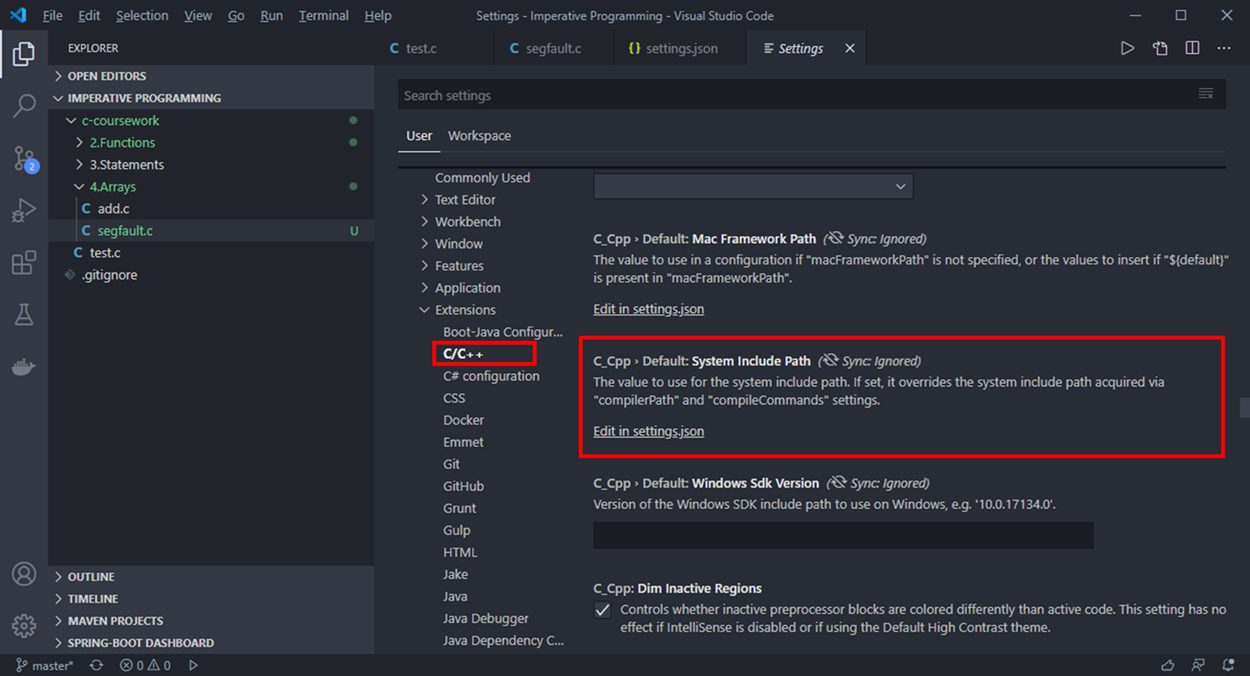The height and width of the screenshot is (676, 1250).
Task: Switch to Workspace settings tab
Action: (x=479, y=136)
